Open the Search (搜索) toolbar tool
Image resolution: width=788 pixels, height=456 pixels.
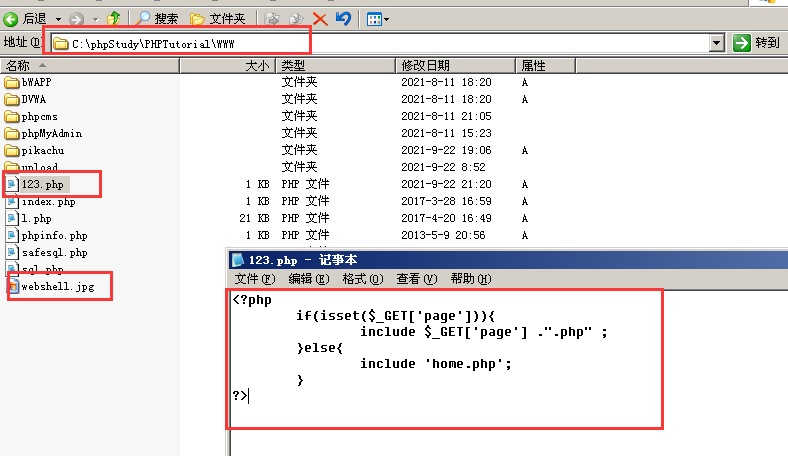(157, 18)
